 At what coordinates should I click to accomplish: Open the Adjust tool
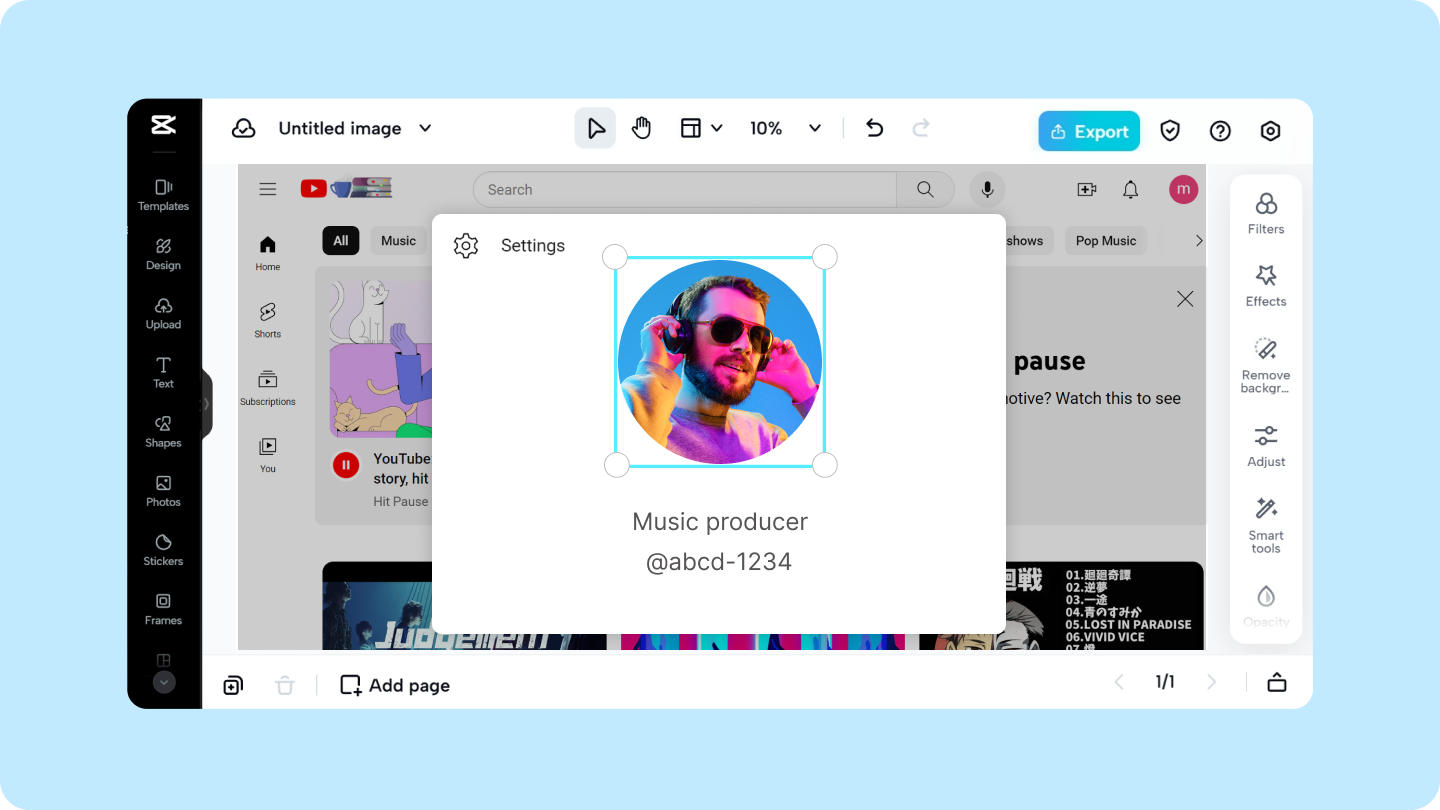point(1266,446)
